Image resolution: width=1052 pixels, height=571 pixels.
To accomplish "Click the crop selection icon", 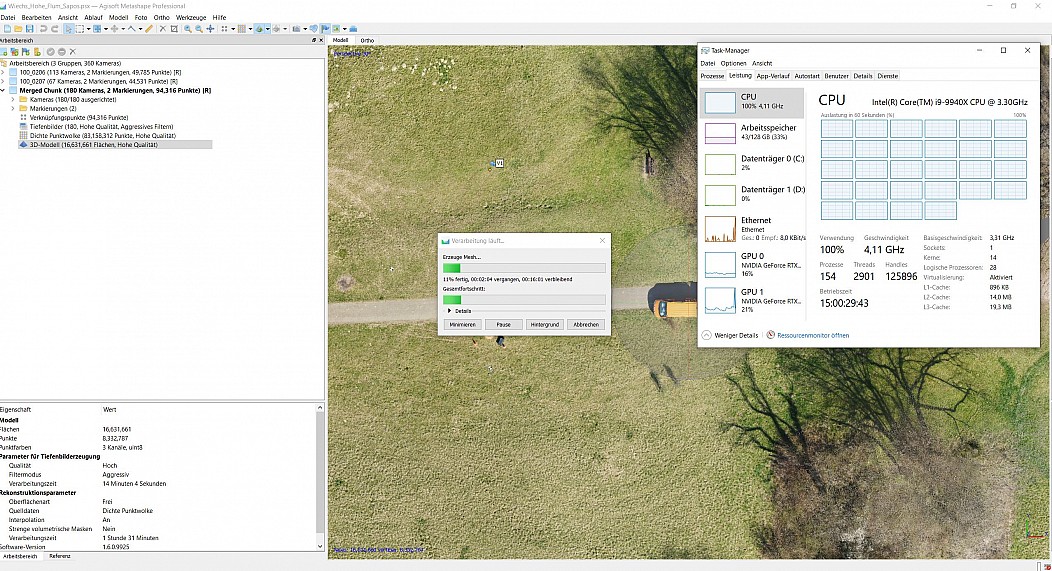I will point(174,28).
